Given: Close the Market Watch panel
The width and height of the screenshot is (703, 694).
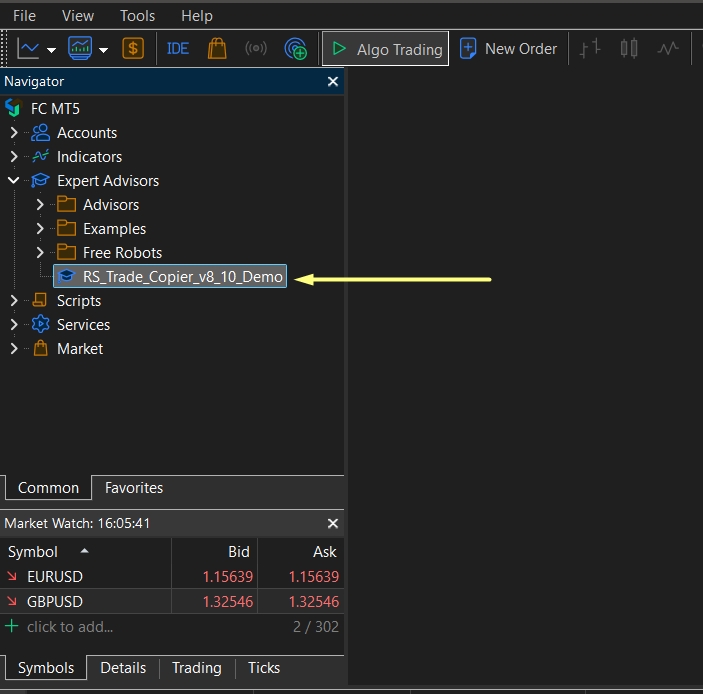Looking at the screenshot, I should pyautogui.click(x=333, y=523).
